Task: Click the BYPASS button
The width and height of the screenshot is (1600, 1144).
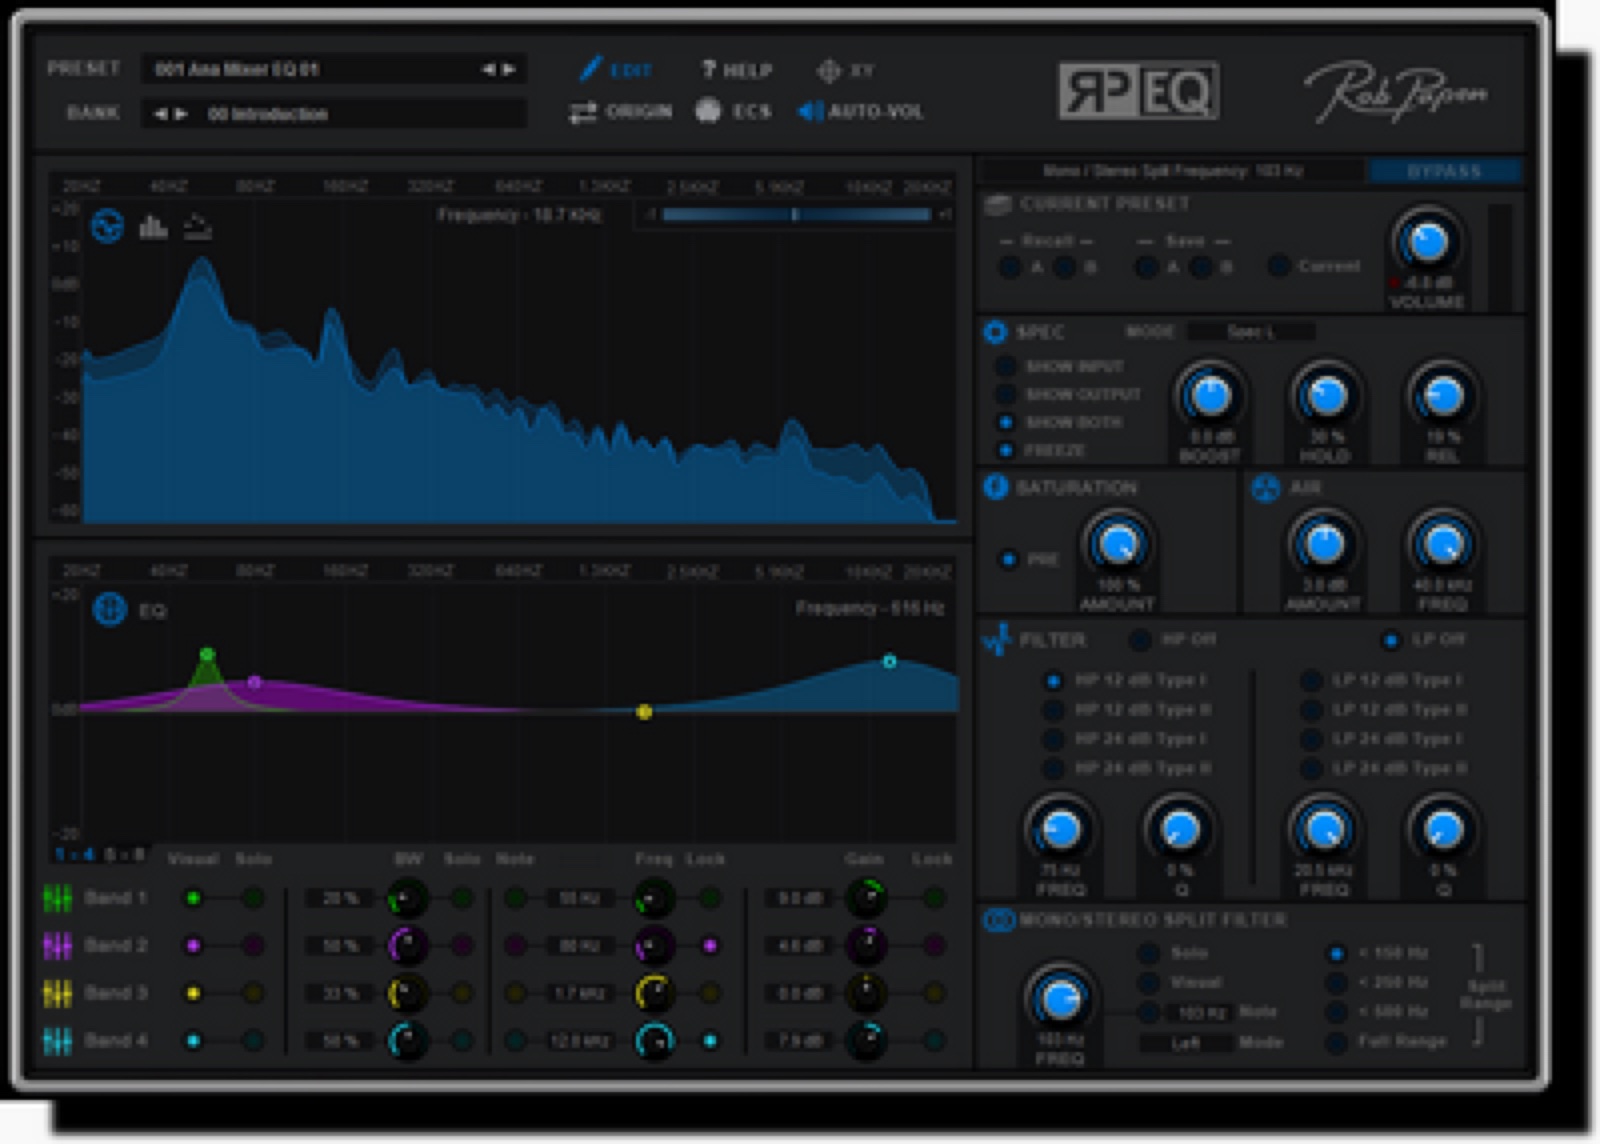Action: (1444, 171)
